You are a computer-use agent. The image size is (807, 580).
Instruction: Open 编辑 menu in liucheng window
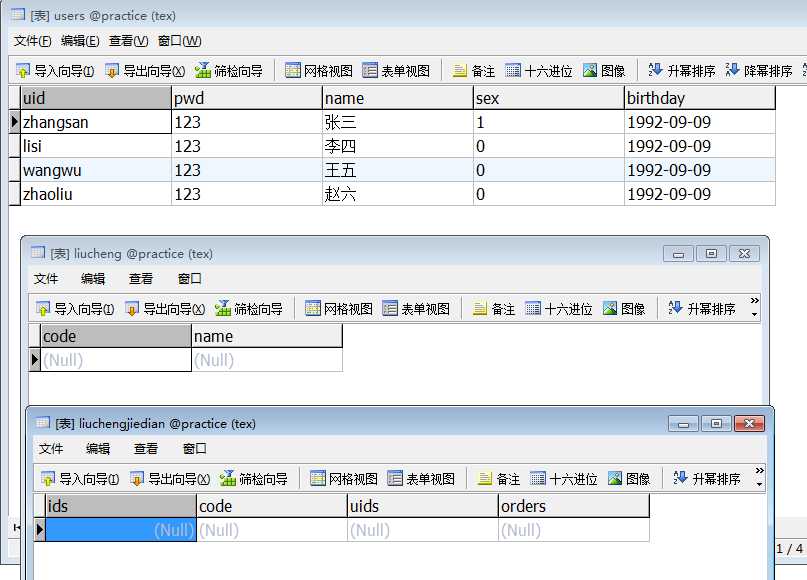point(93,279)
